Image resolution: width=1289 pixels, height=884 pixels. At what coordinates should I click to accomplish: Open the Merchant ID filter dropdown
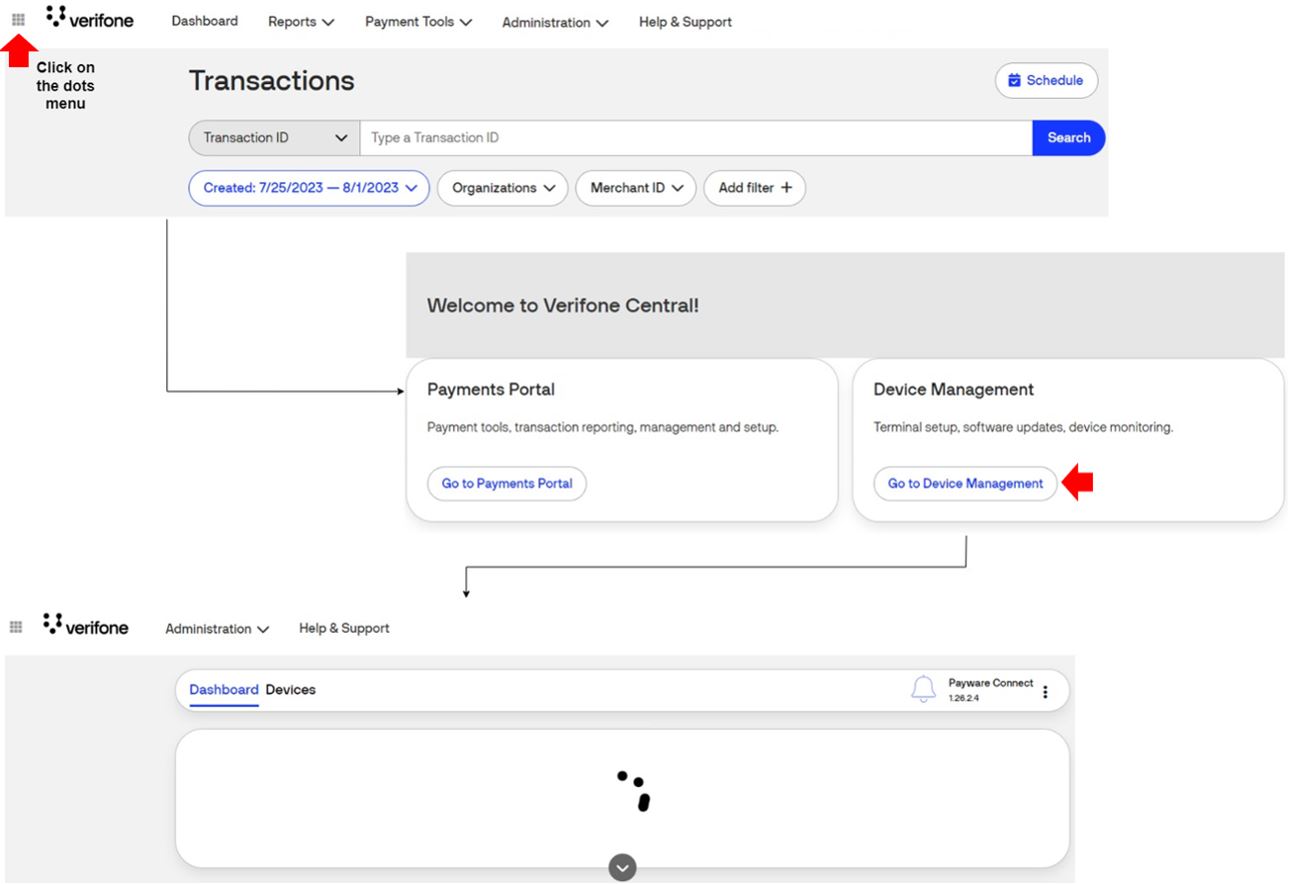[635, 188]
